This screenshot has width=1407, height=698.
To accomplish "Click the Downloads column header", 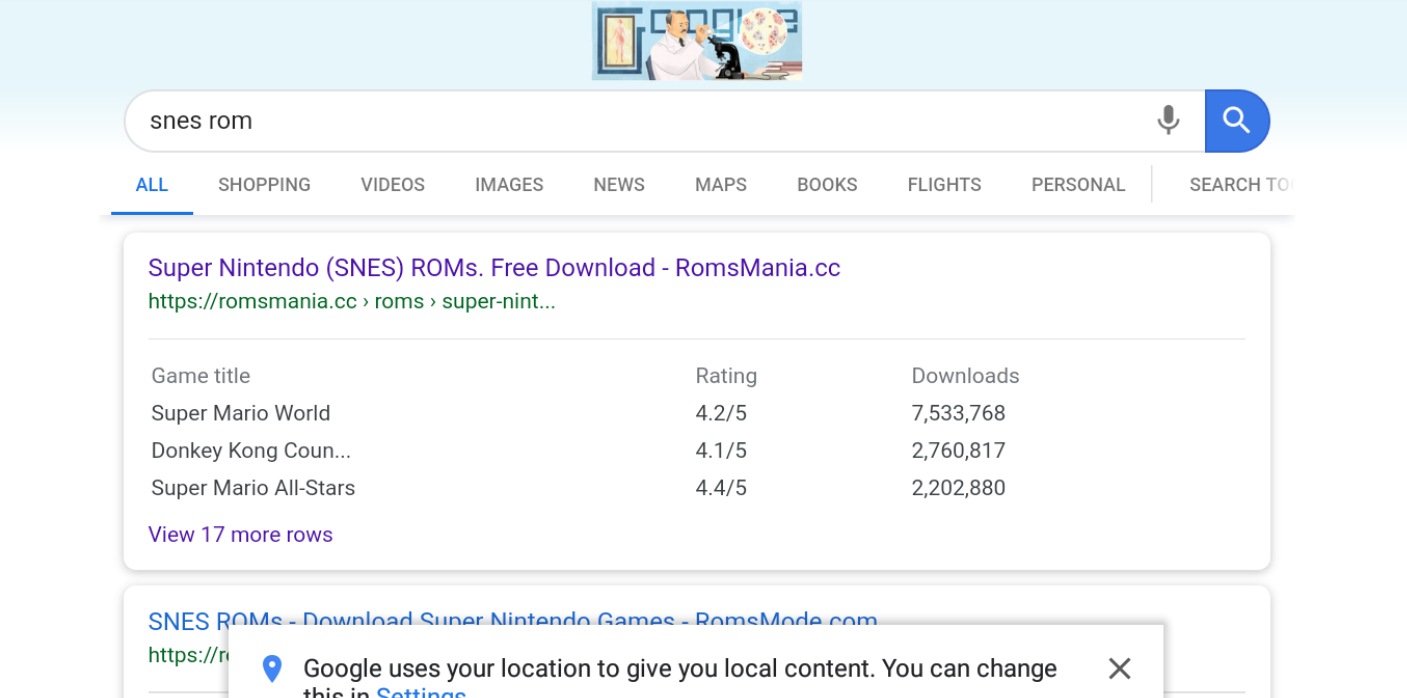I will (965, 376).
